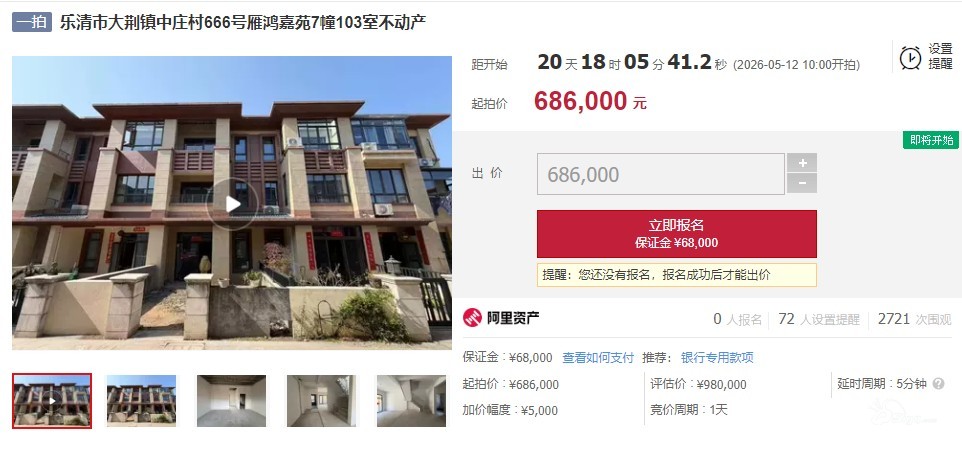
Task: Click the property listing title
Action: click(242, 23)
